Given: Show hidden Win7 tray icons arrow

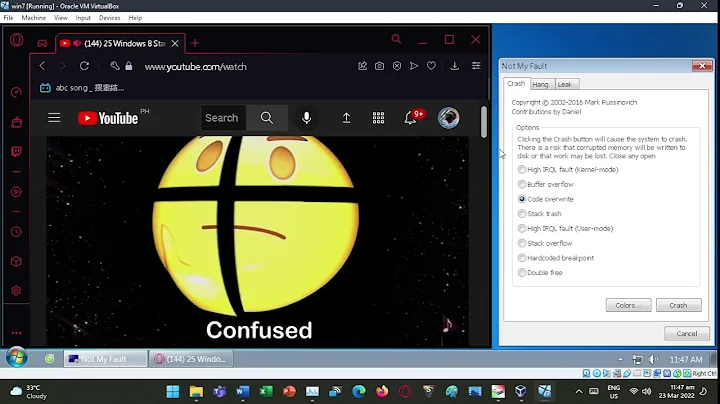Looking at the screenshot, I should click(620, 359).
